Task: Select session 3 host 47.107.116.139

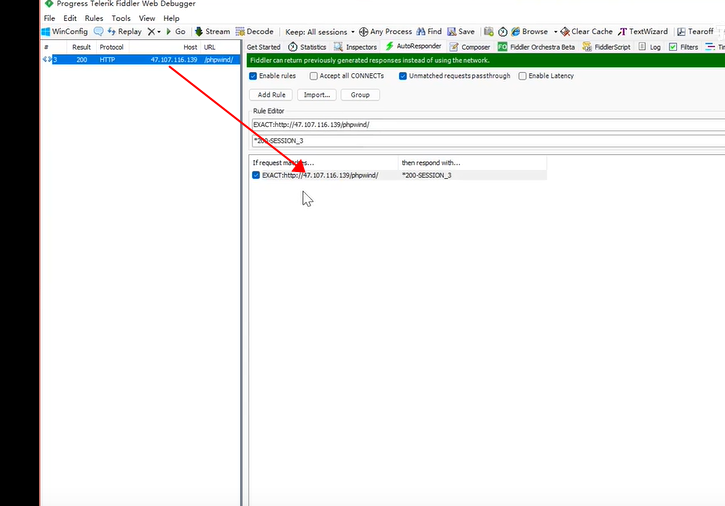Action: coord(174,60)
